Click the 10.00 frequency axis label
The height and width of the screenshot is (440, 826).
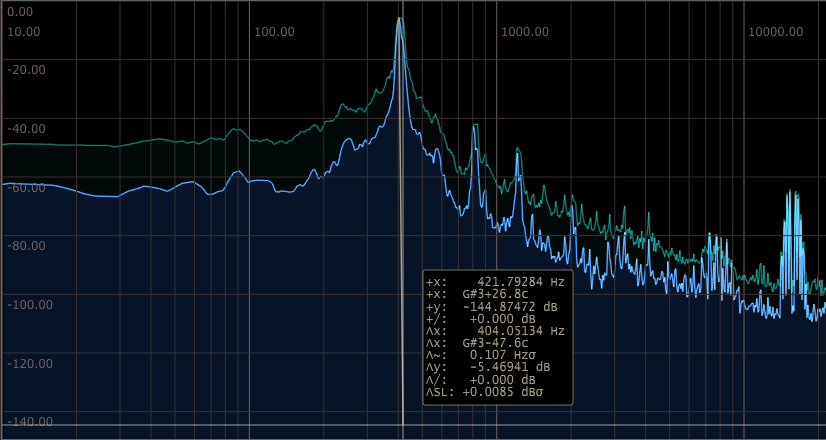23,32
